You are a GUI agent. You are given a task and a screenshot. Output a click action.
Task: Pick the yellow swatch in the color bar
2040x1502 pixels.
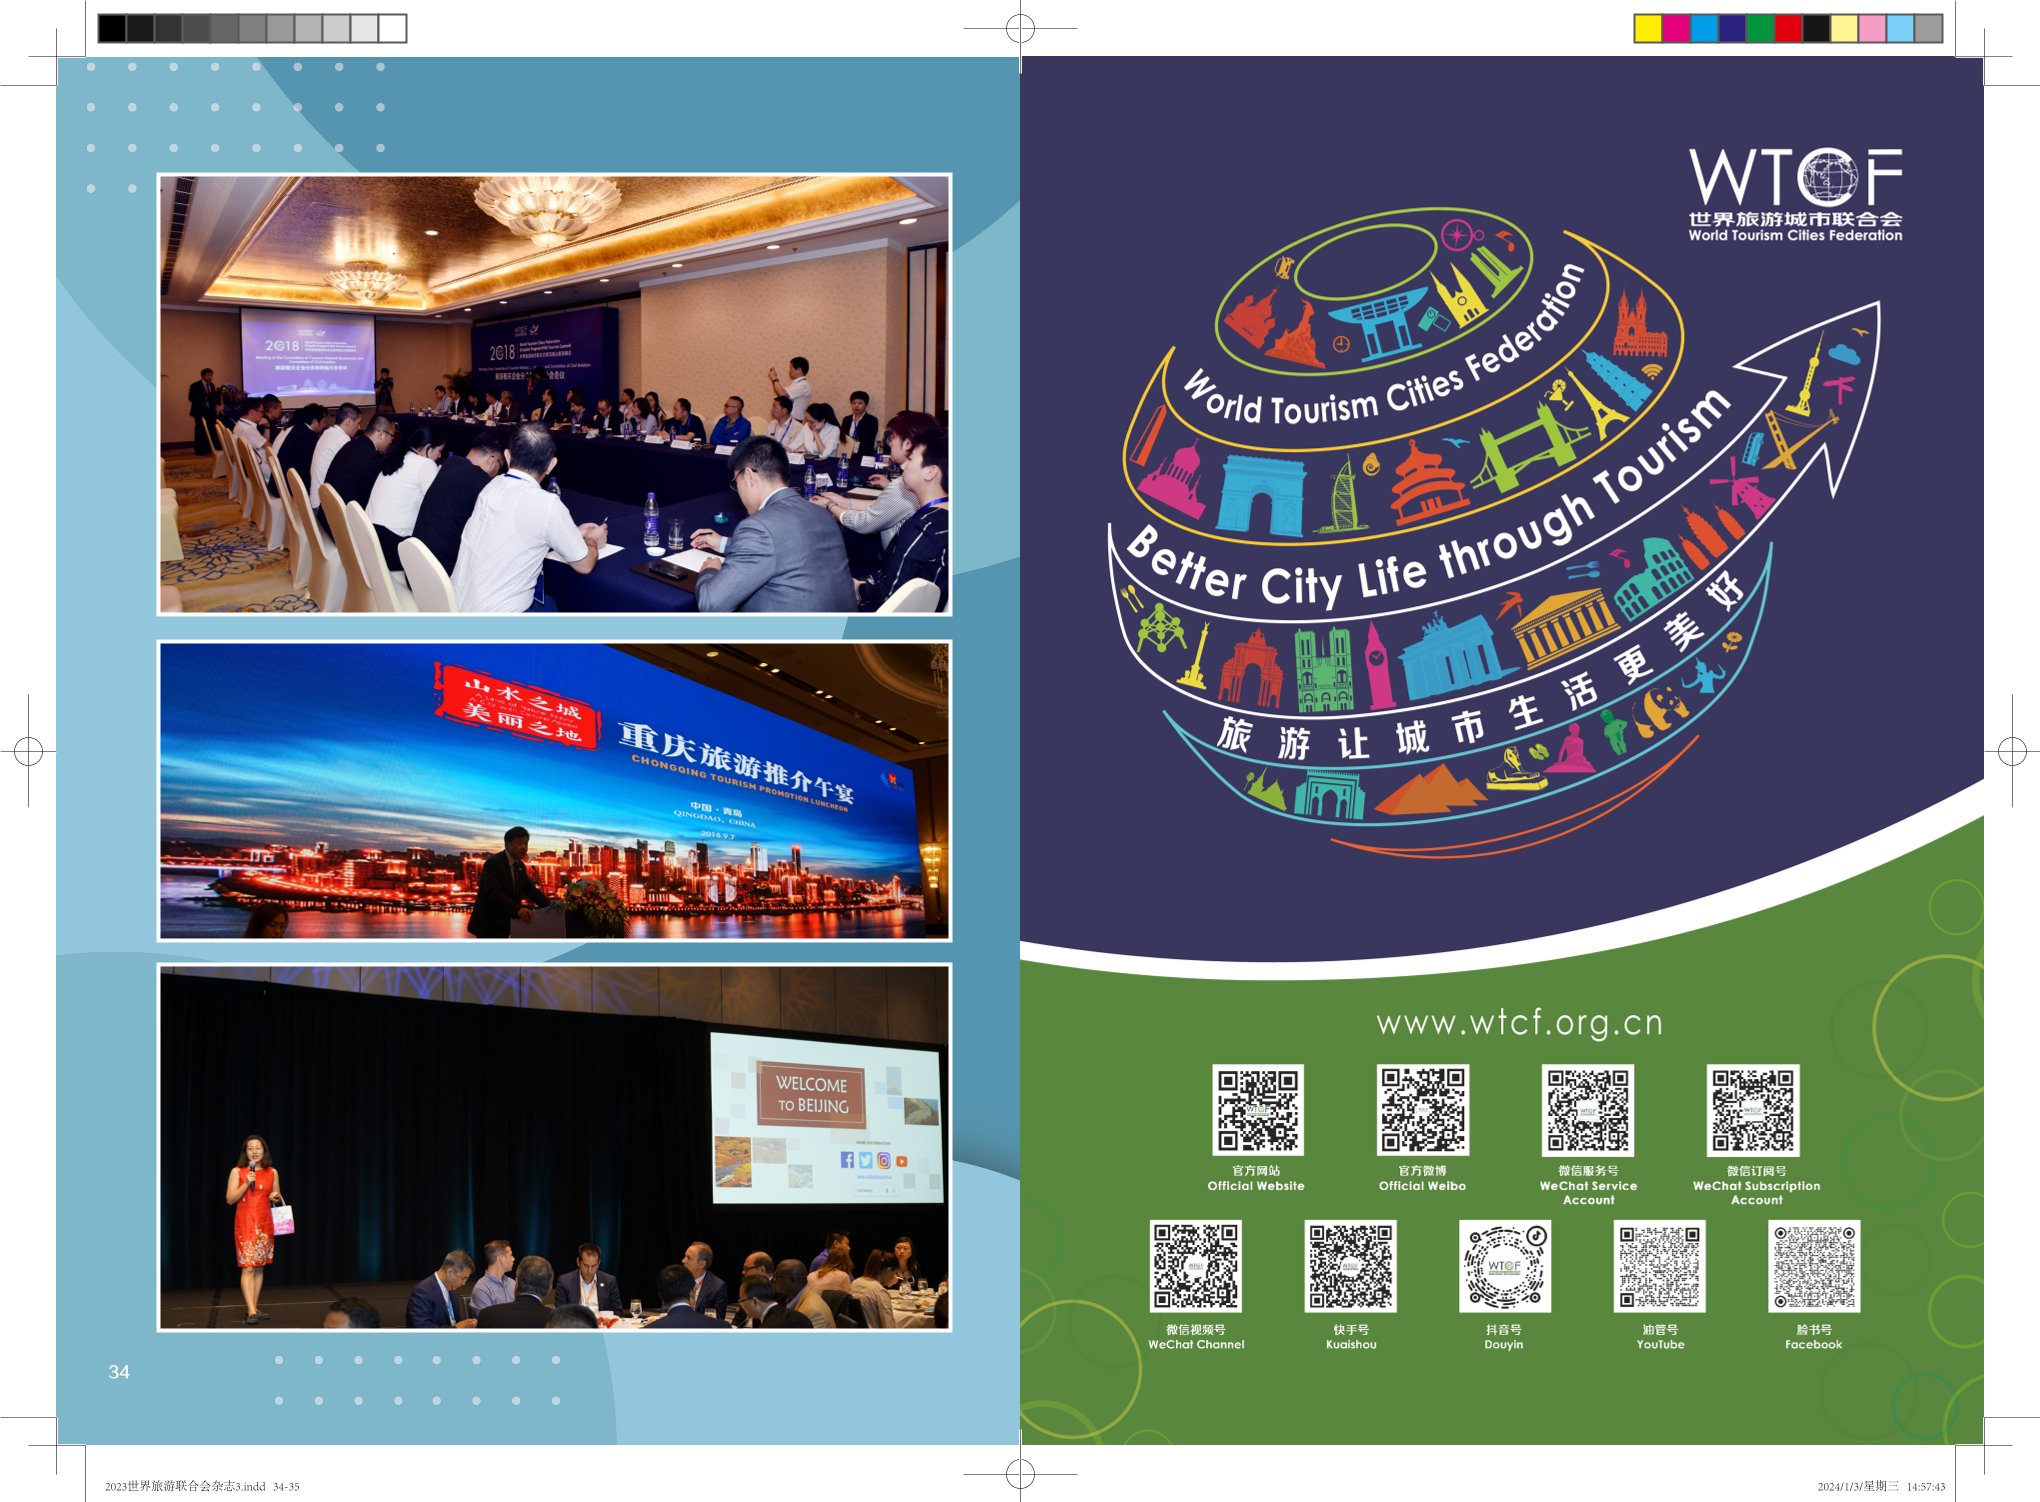coord(1648,28)
